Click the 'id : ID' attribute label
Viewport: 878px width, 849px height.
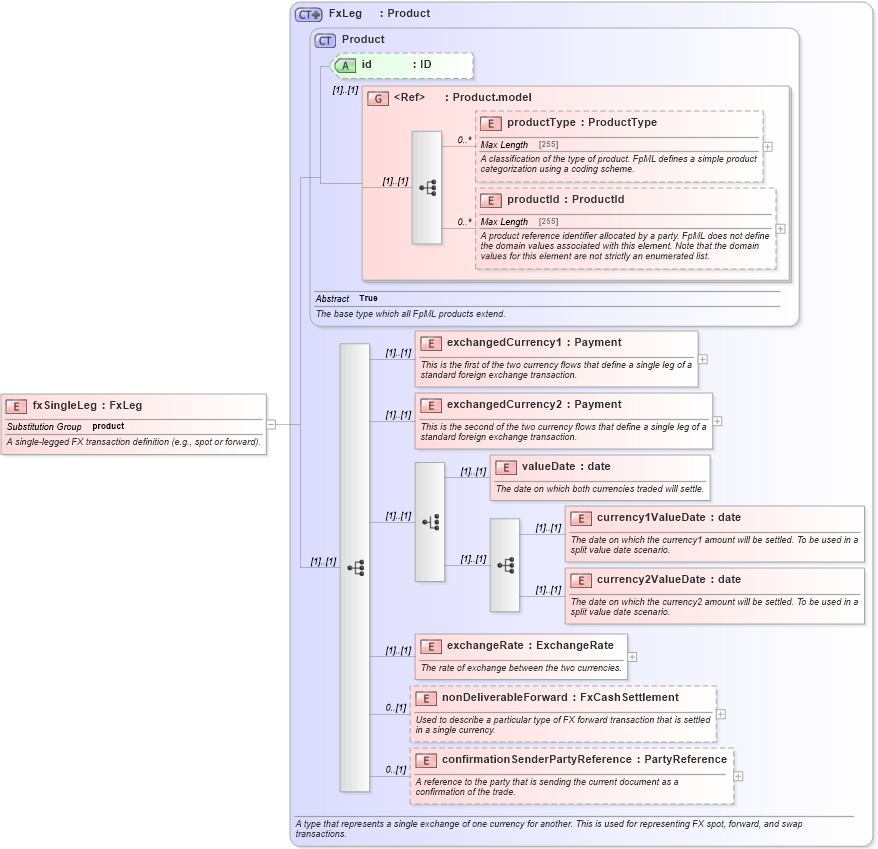pyautogui.click(x=396, y=64)
